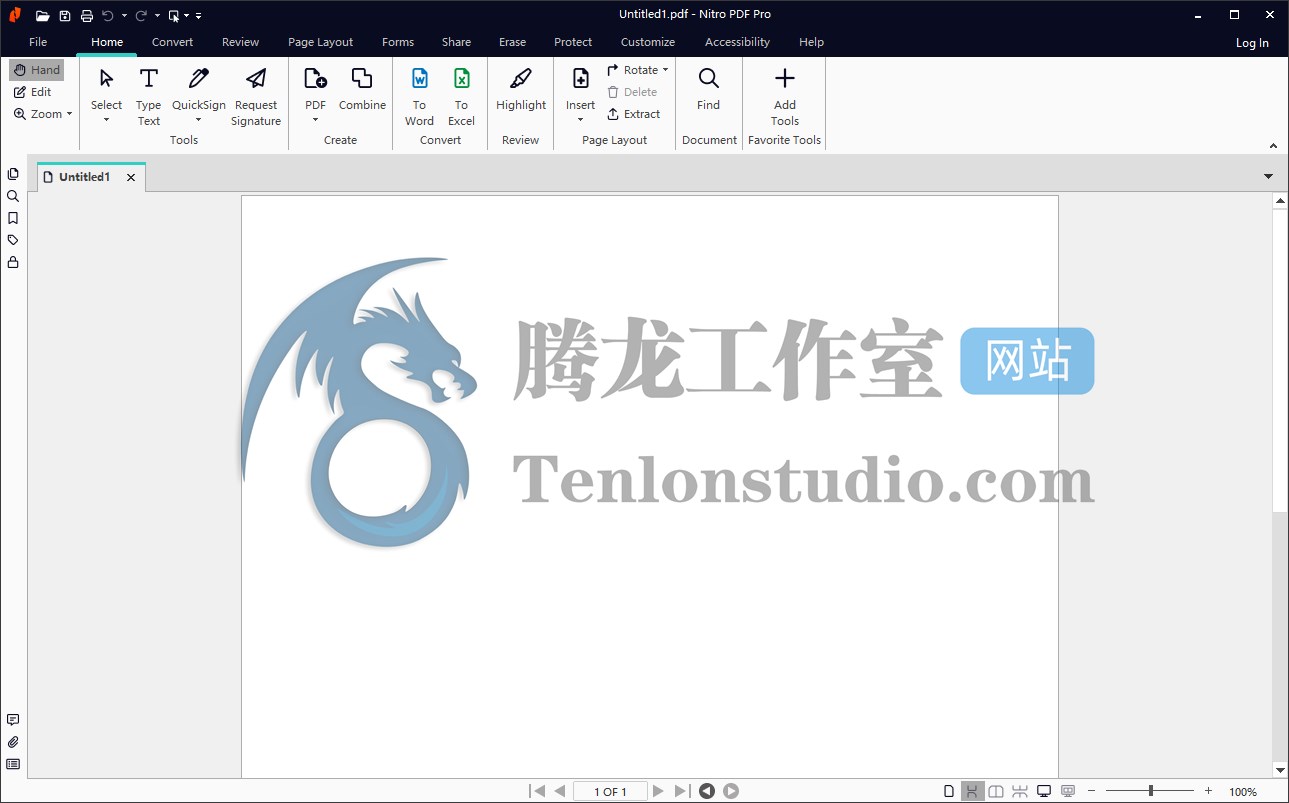Convert to Word

[420, 96]
